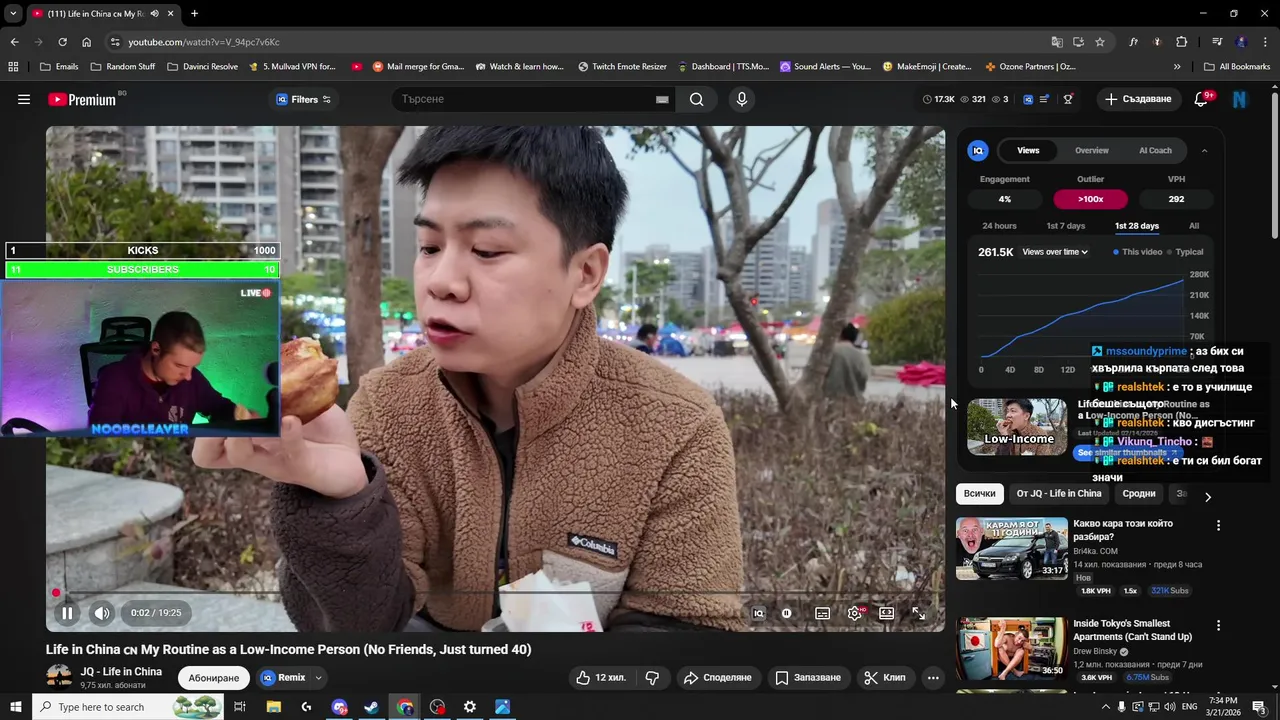The height and width of the screenshot is (720, 1280).
Task: Pause the video
Action: (67, 613)
